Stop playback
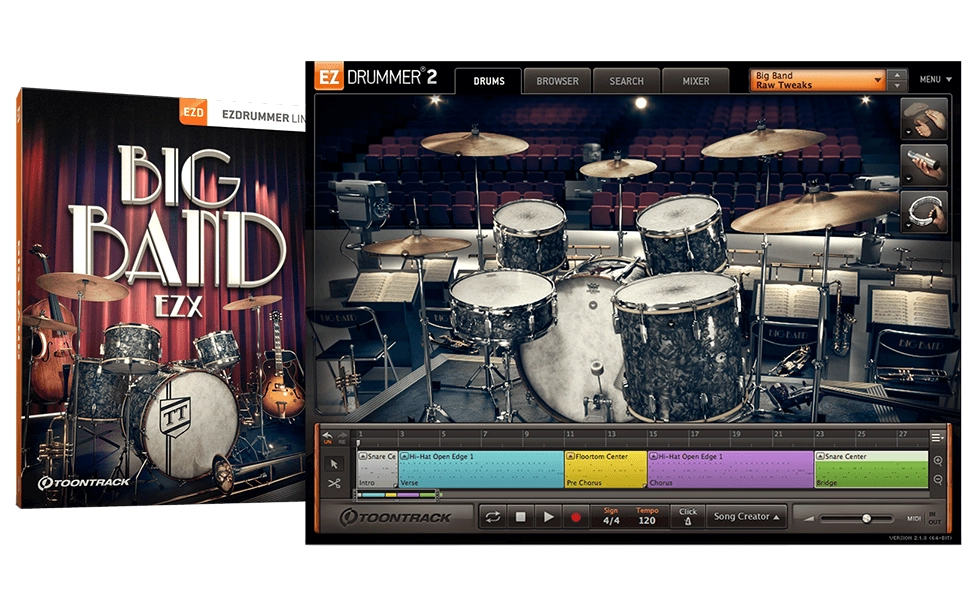The height and width of the screenshot is (600, 980). point(520,517)
